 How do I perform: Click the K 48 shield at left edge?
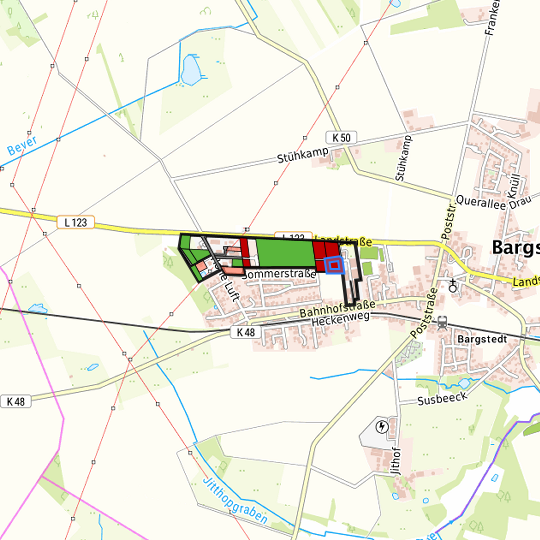click(x=16, y=402)
